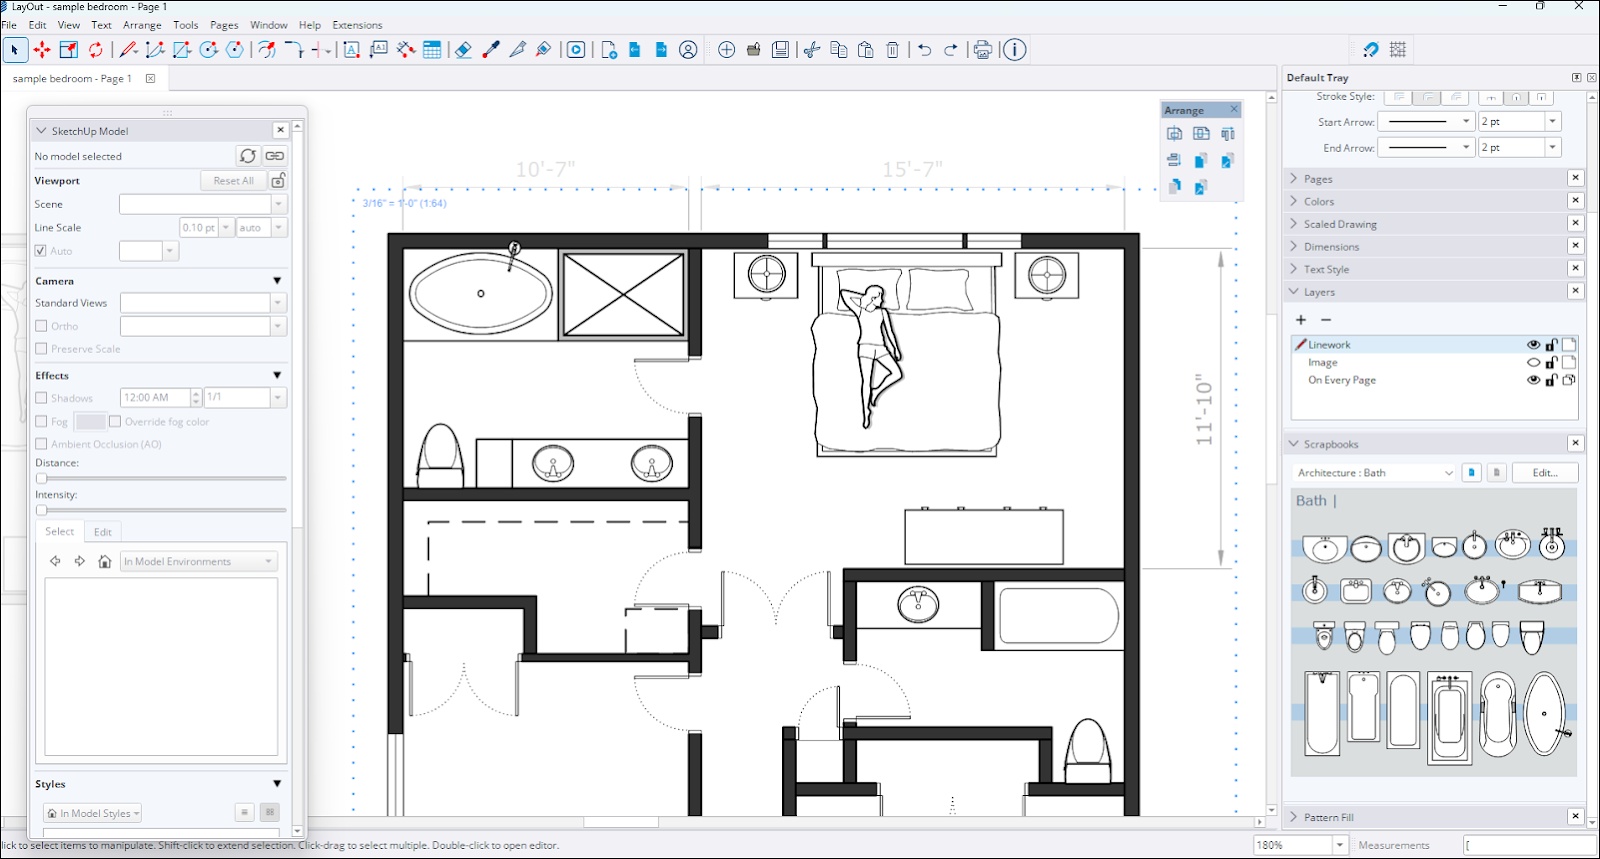Click the Print icon
This screenshot has height=859, width=1600.
point(983,50)
